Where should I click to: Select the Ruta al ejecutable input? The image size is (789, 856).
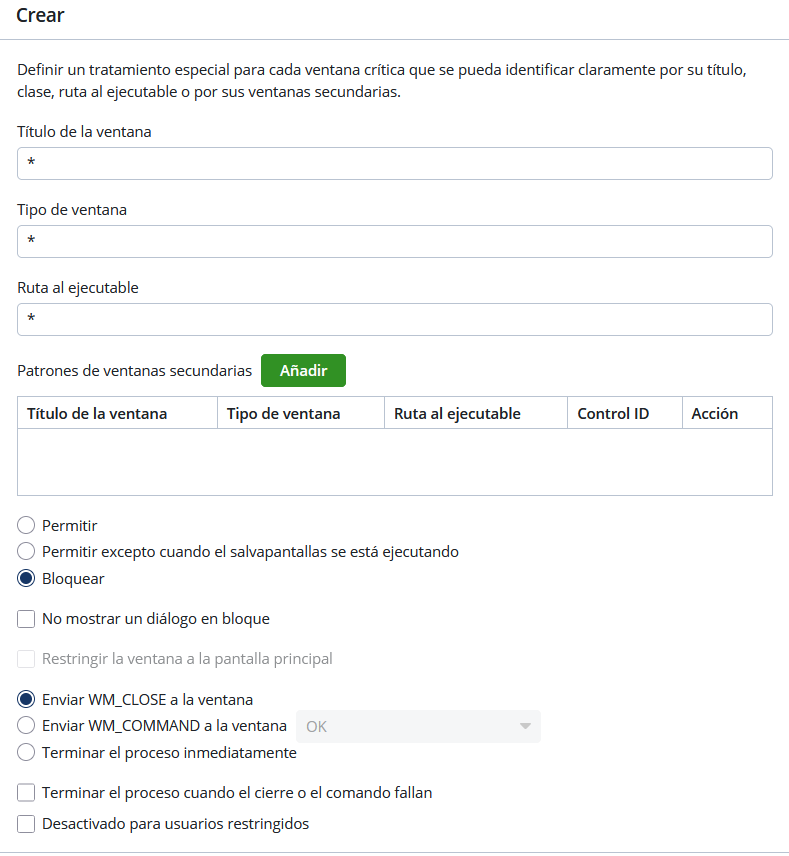pyautogui.click(x=395, y=319)
